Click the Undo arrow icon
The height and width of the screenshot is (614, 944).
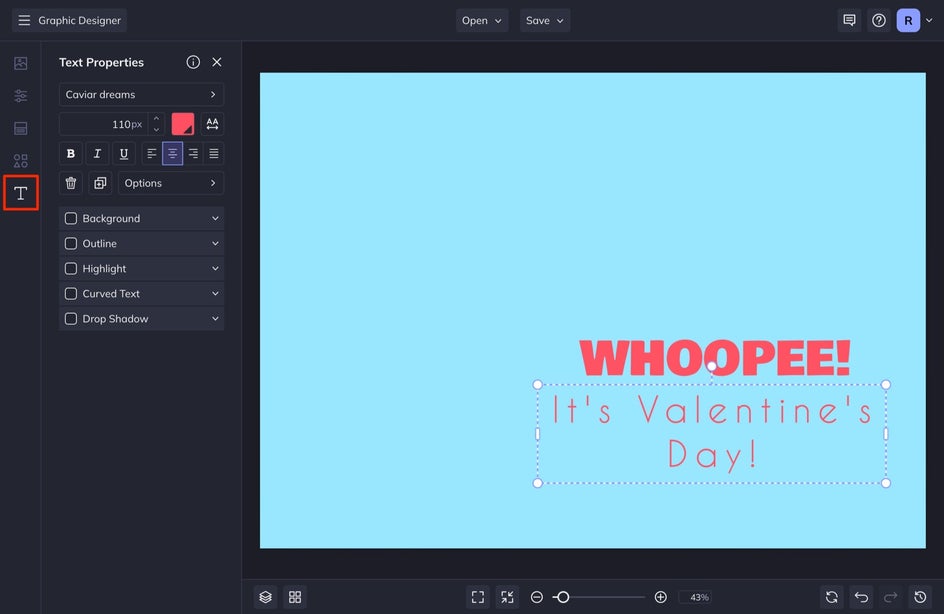click(861, 597)
